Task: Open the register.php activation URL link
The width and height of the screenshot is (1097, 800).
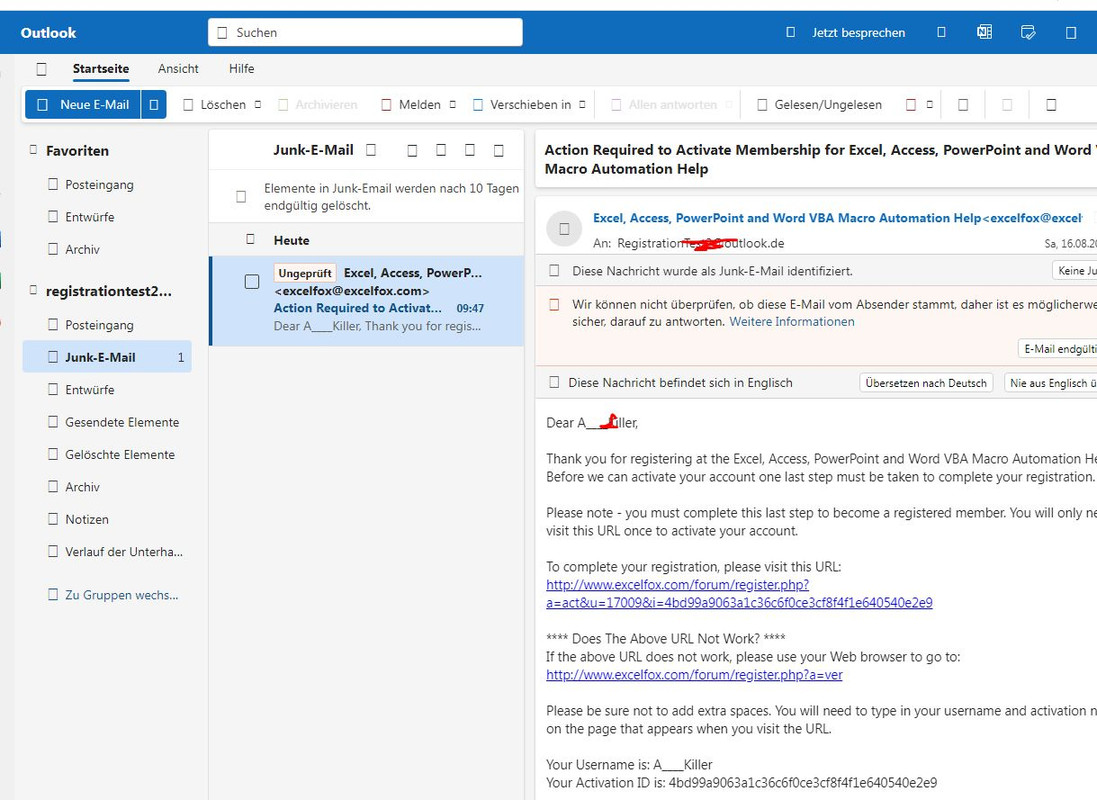Action: [x=739, y=594]
